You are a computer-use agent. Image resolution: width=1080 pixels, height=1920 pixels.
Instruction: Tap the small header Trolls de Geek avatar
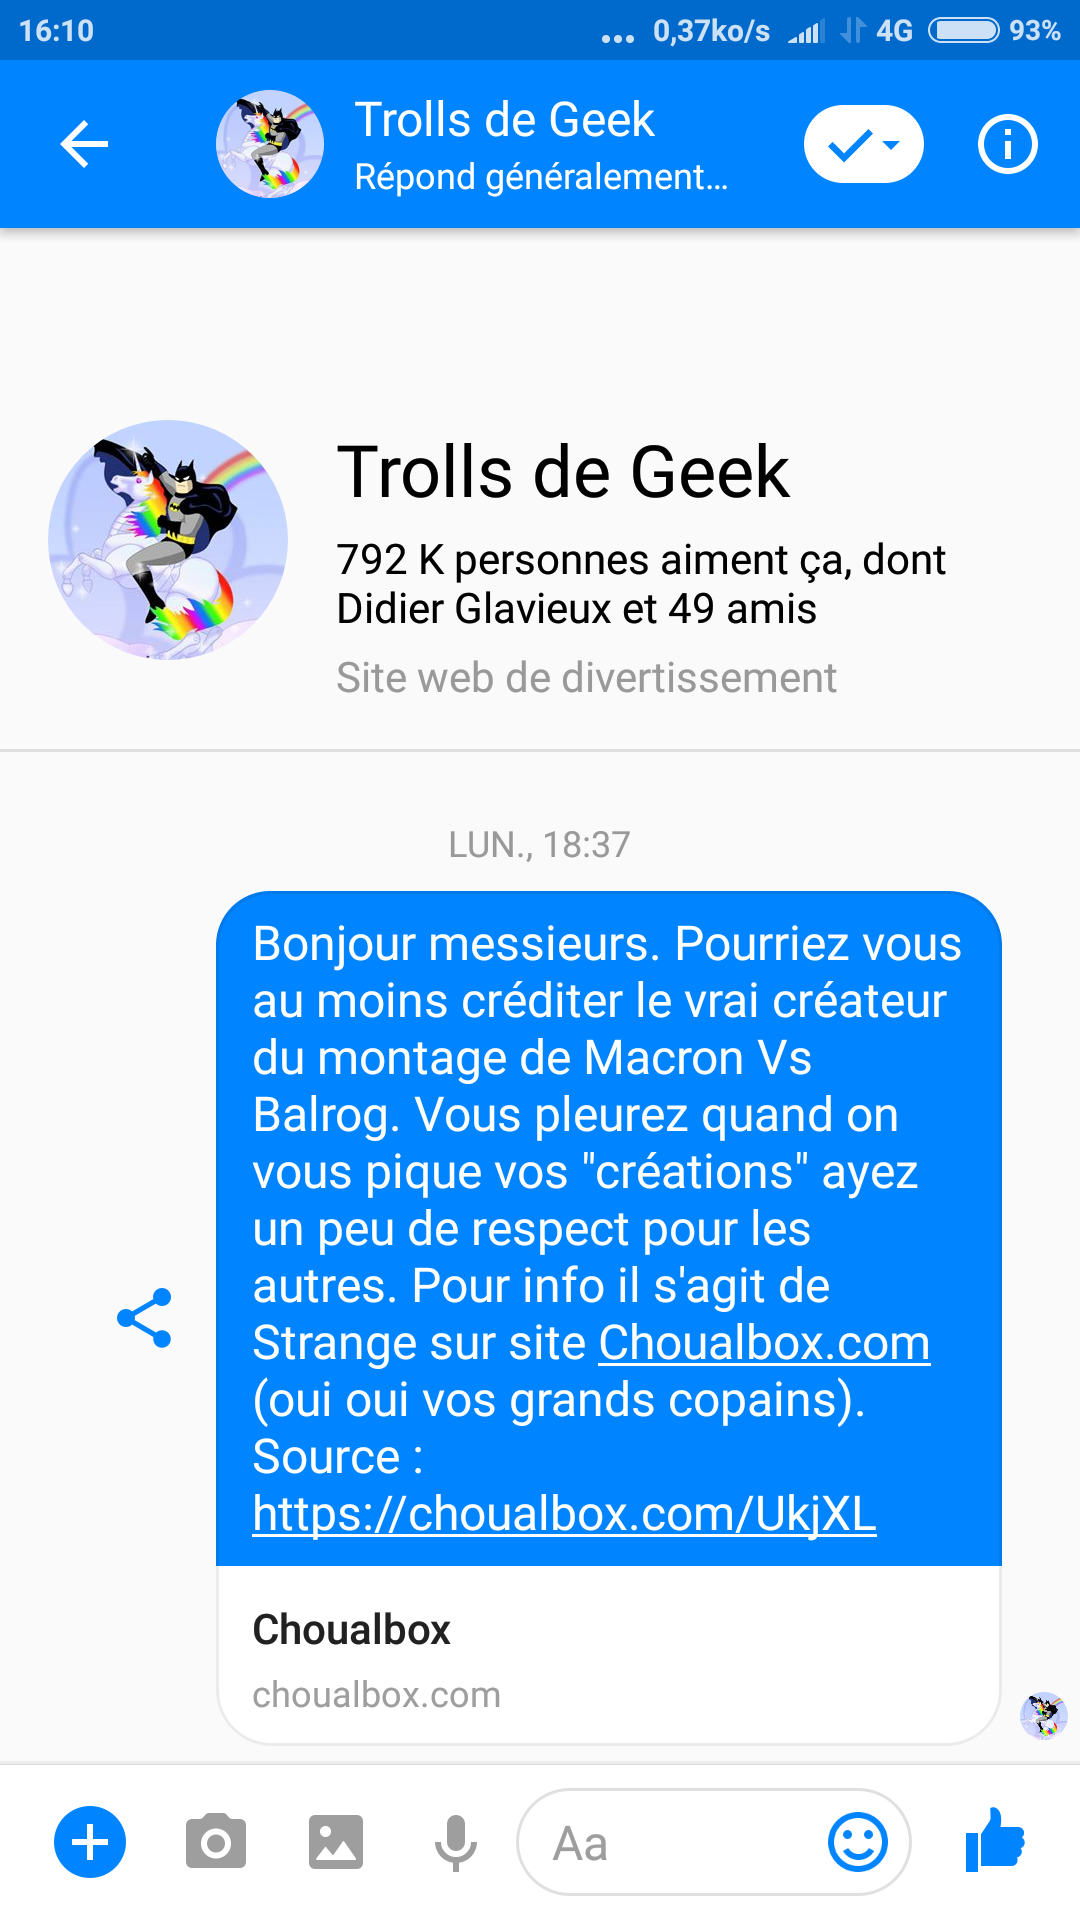coord(270,144)
